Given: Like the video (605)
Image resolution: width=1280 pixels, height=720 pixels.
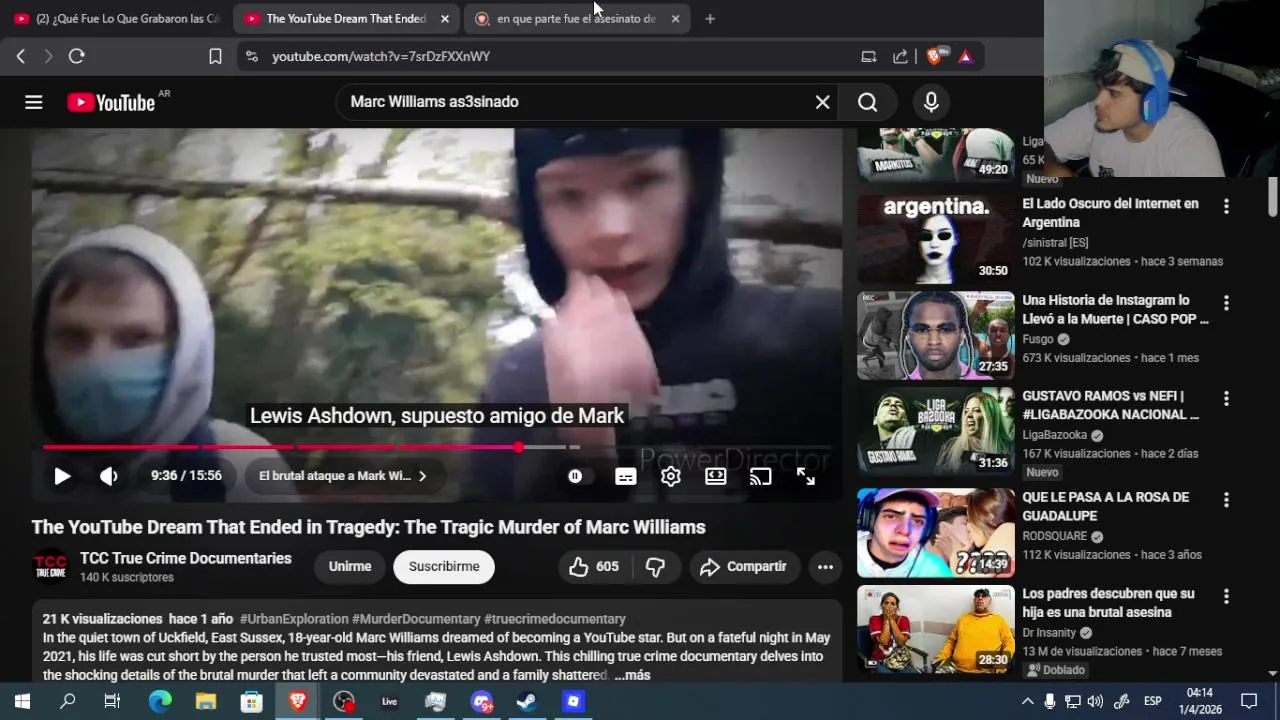Looking at the screenshot, I should [594, 567].
